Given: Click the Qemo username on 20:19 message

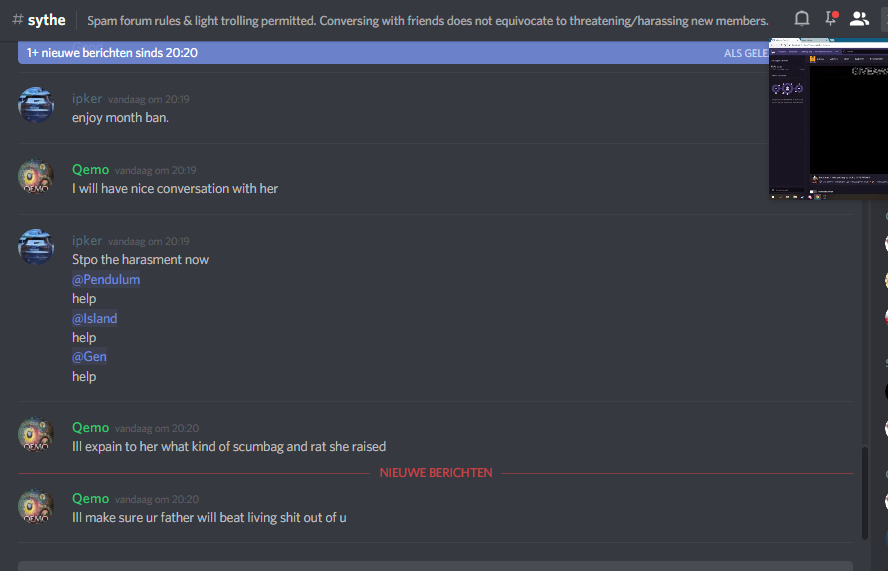Looking at the screenshot, I should pos(90,169).
